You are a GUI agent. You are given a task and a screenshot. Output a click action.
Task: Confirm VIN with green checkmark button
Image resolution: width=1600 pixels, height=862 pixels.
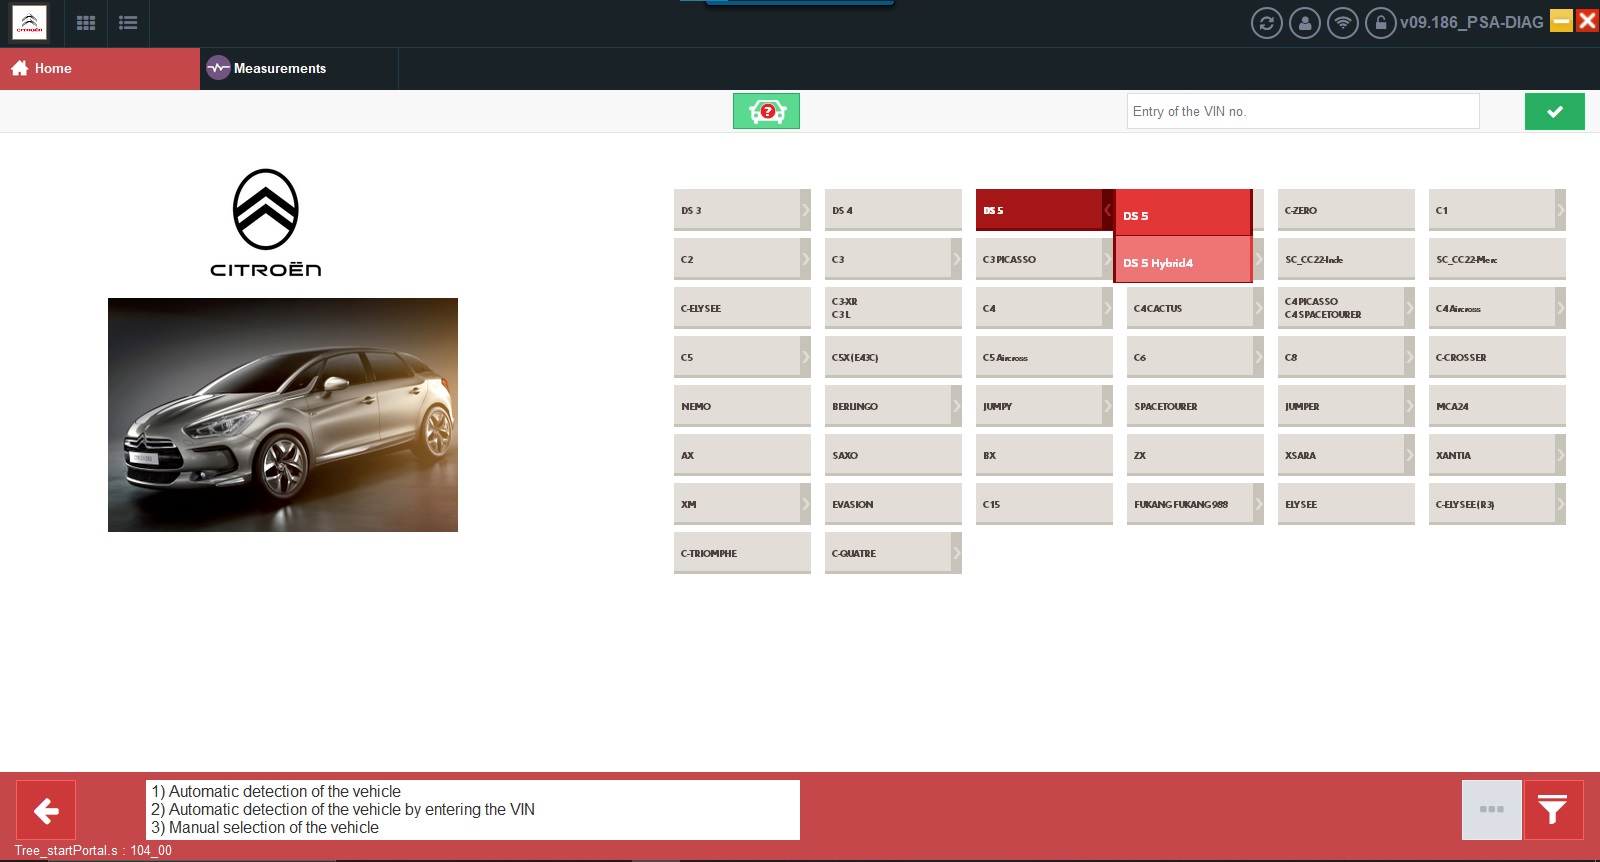pyautogui.click(x=1555, y=112)
